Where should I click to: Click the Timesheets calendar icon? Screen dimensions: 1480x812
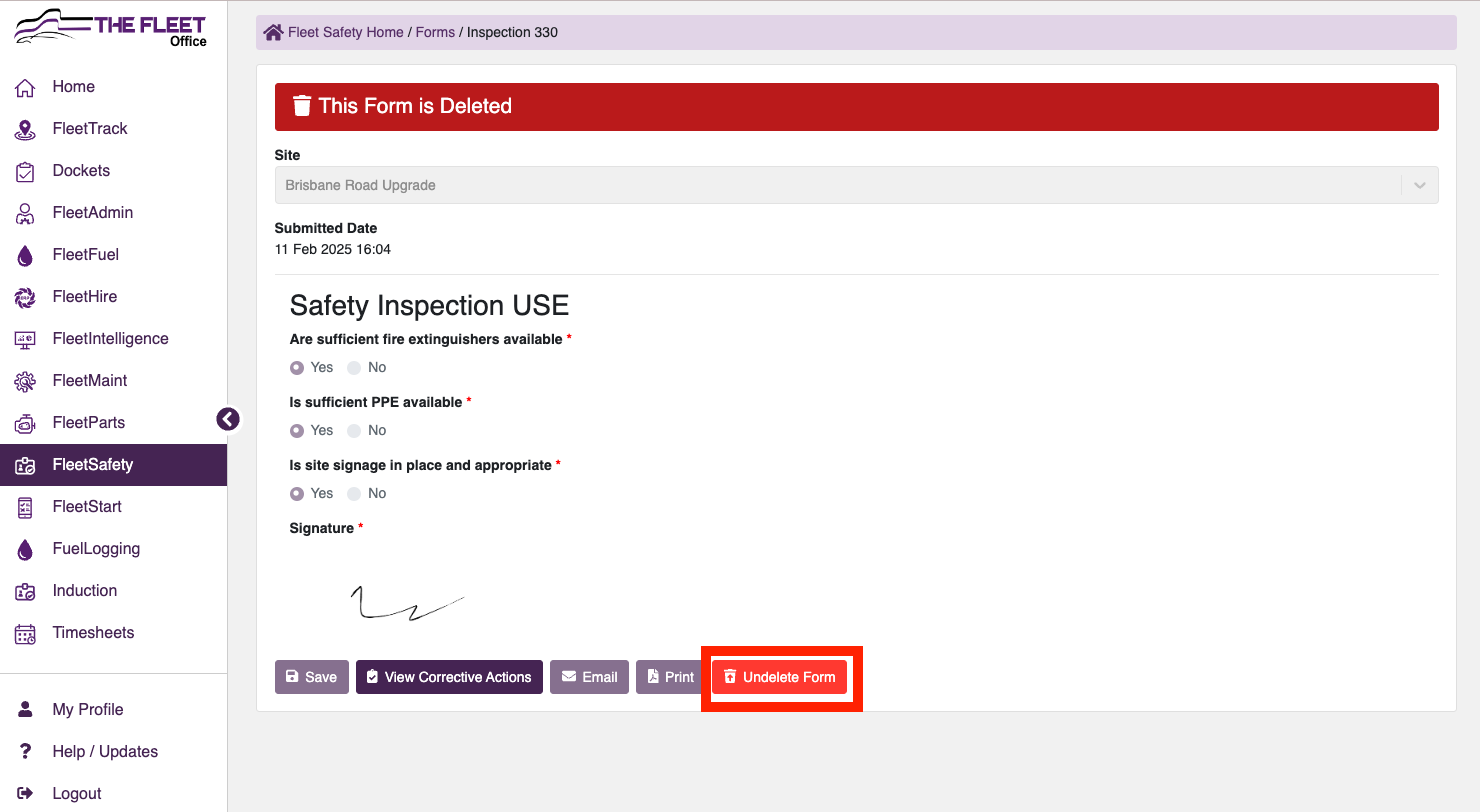[x=26, y=633]
